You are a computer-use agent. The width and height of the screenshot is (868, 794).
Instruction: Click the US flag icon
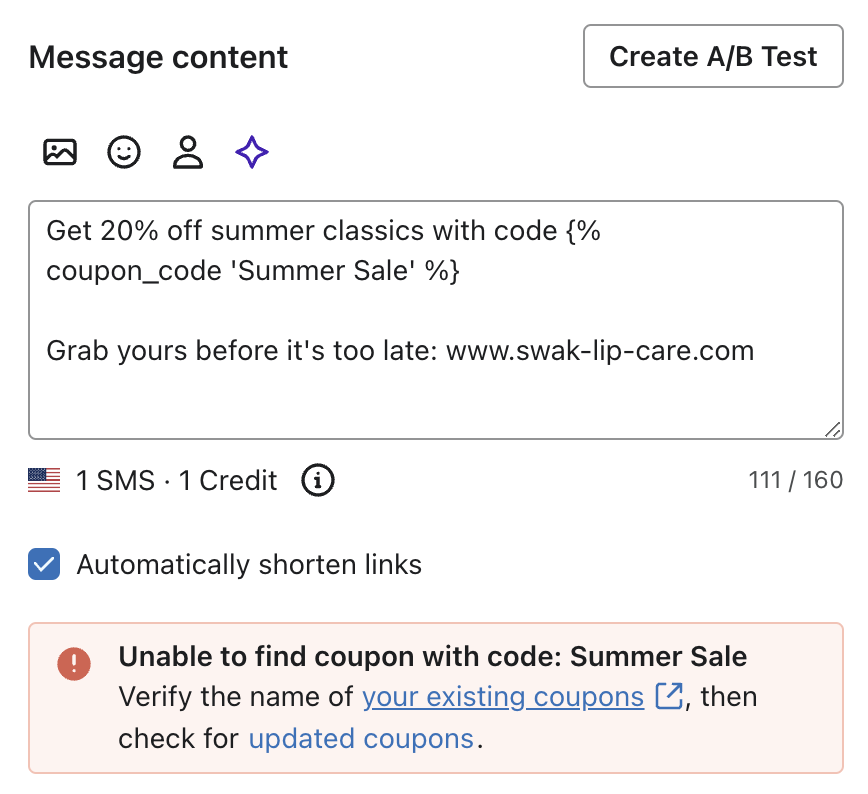[44, 481]
